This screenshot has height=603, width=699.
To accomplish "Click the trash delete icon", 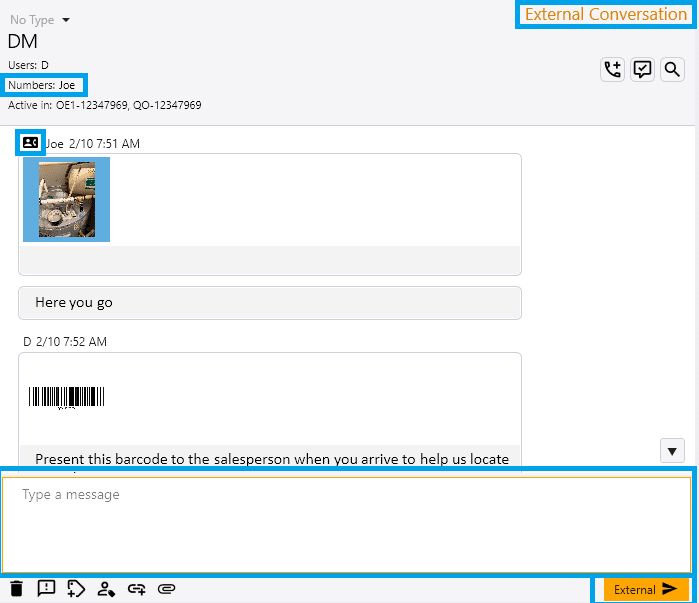I will 16,589.
